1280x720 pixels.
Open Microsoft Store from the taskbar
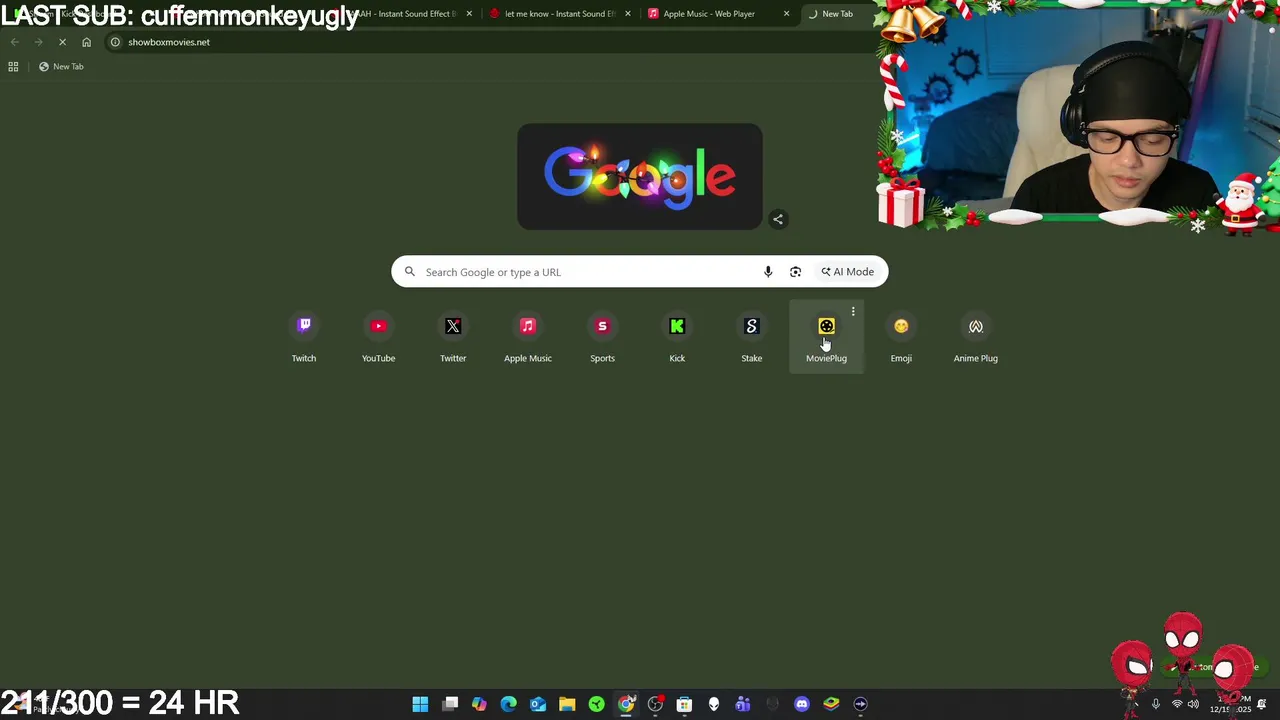(684, 704)
